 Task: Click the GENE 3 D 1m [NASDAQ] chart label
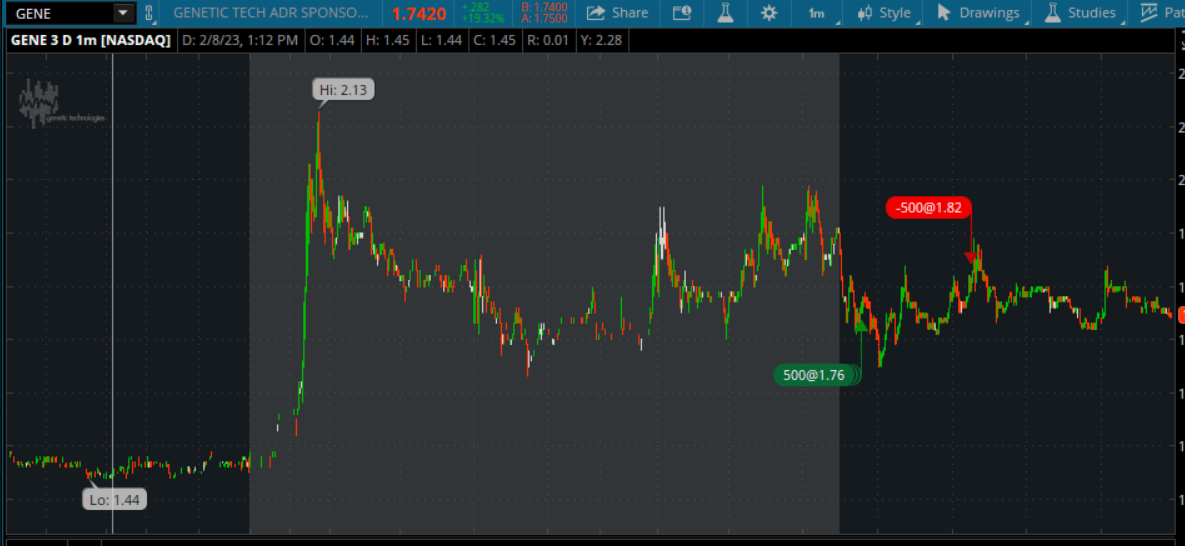(x=91, y=40)
